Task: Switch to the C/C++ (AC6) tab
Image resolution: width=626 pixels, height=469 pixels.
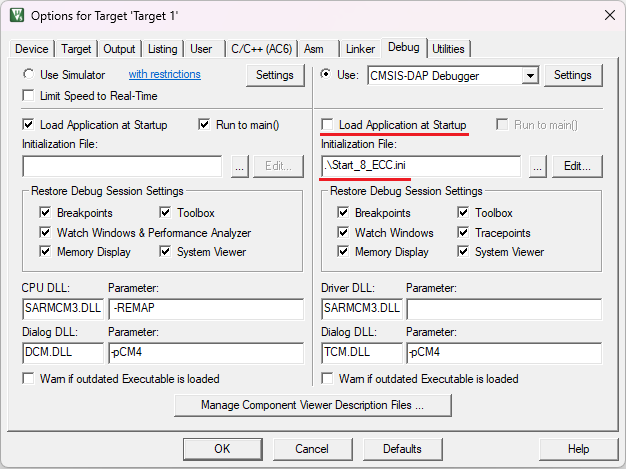Action: pyautogui.click(x=260, y=49)
